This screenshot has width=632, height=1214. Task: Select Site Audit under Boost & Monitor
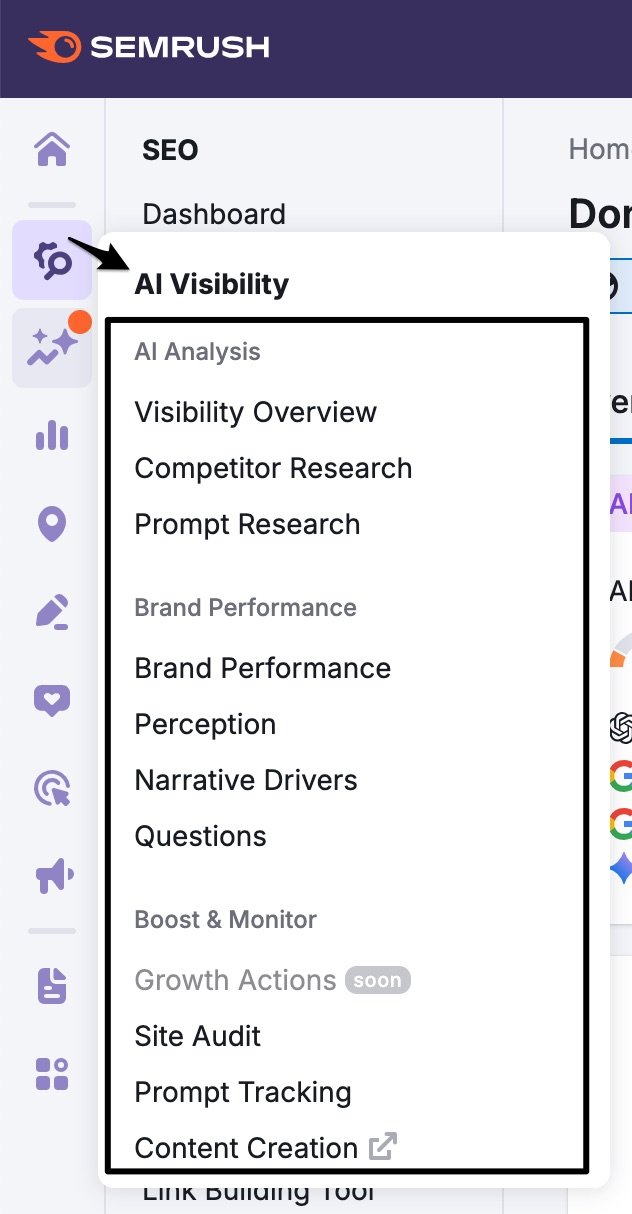(x=197, y=1036)
